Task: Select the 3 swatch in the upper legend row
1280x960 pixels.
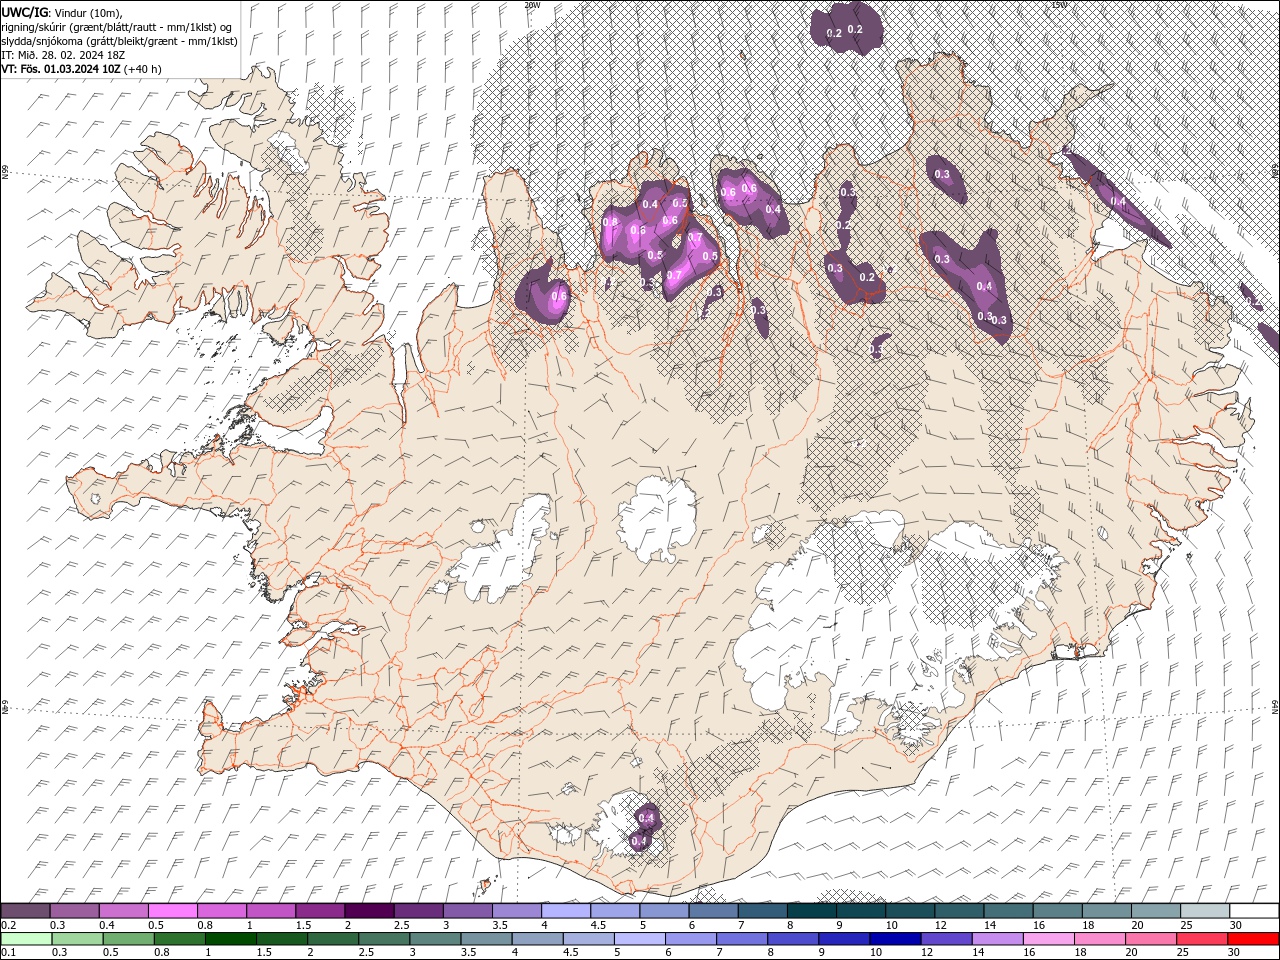Action: [x=467, y=910]
